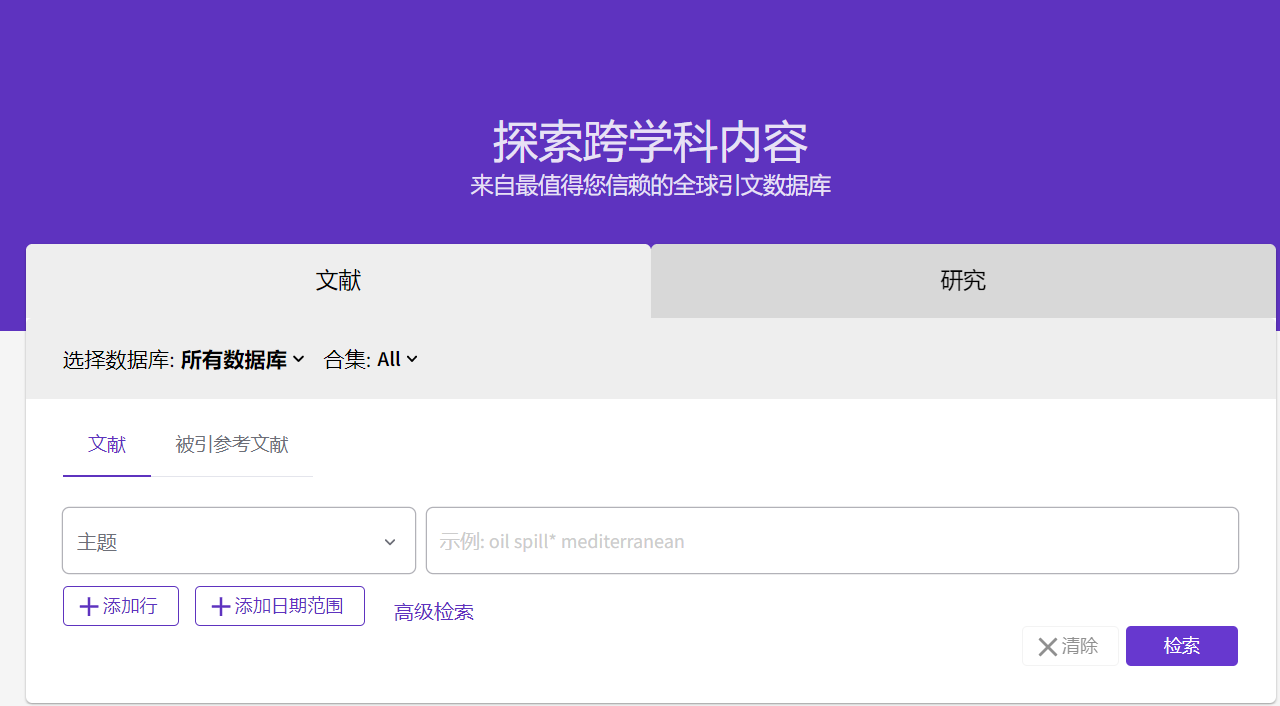Viewport: 1280px width, 706px height.
Task: Open the 所有数据库 database selector
Action: pyautogui.click(x=240, y=359)
